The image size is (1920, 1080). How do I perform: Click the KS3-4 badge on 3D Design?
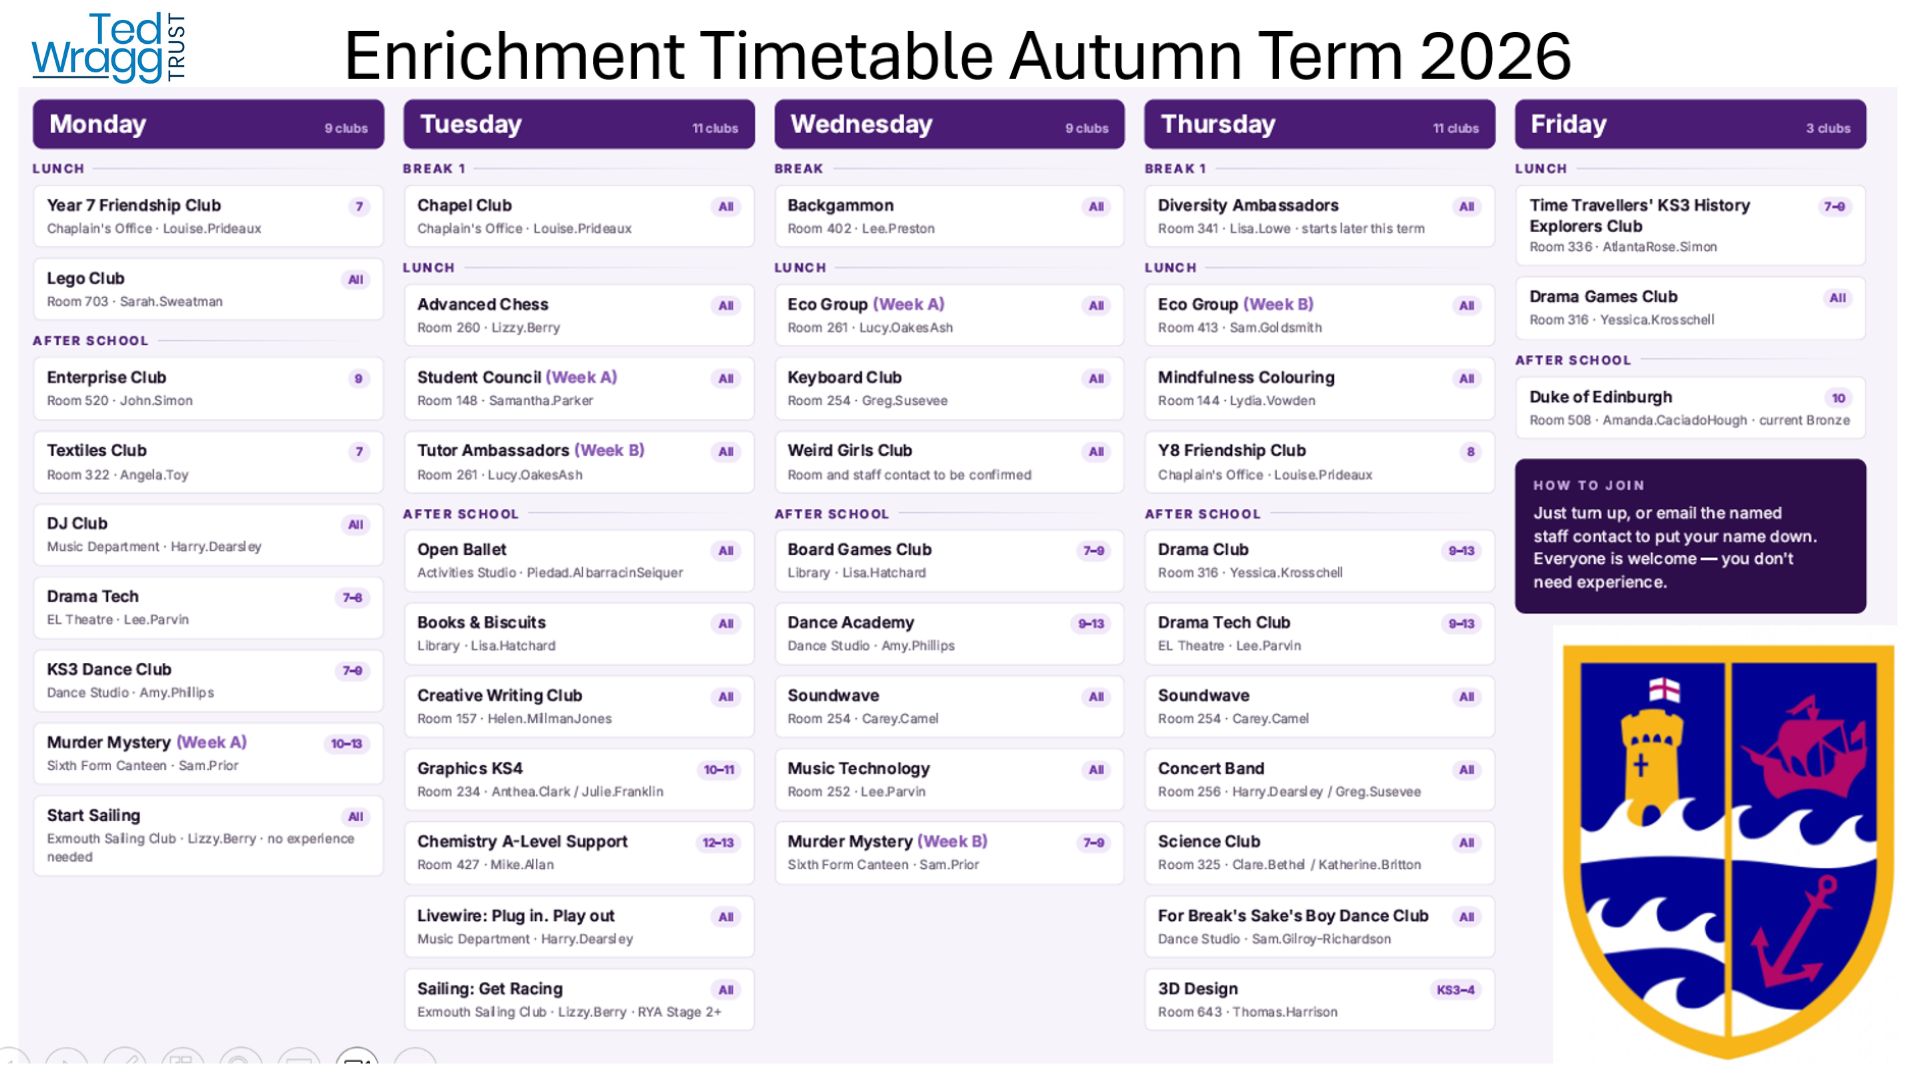click(1455, 990)
